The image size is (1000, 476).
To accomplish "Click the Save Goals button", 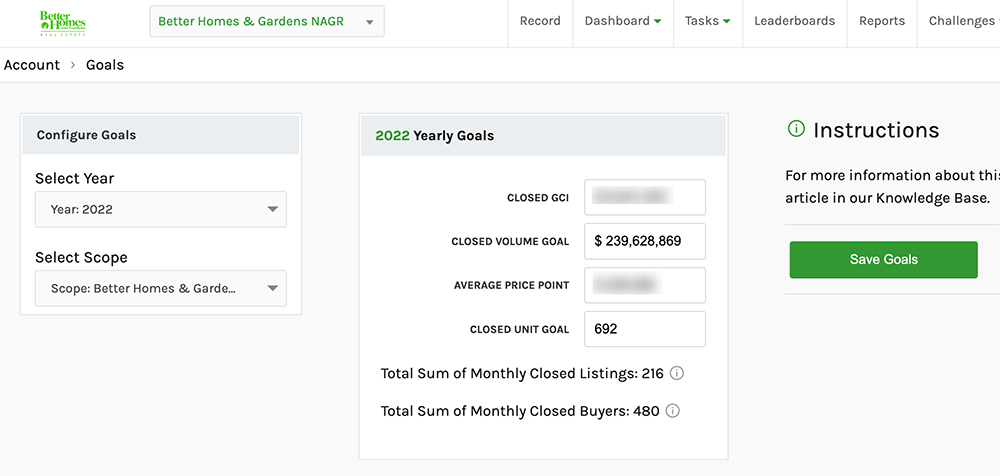I will click(883, 260).
